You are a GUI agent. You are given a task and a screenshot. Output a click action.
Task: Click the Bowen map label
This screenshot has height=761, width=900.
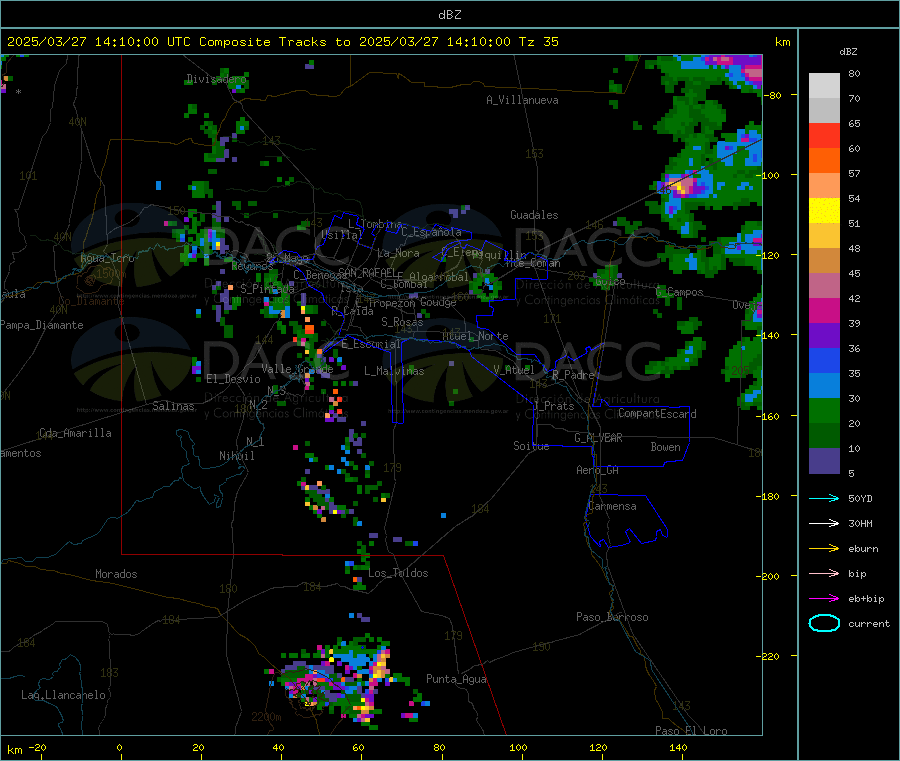point(665,447)
